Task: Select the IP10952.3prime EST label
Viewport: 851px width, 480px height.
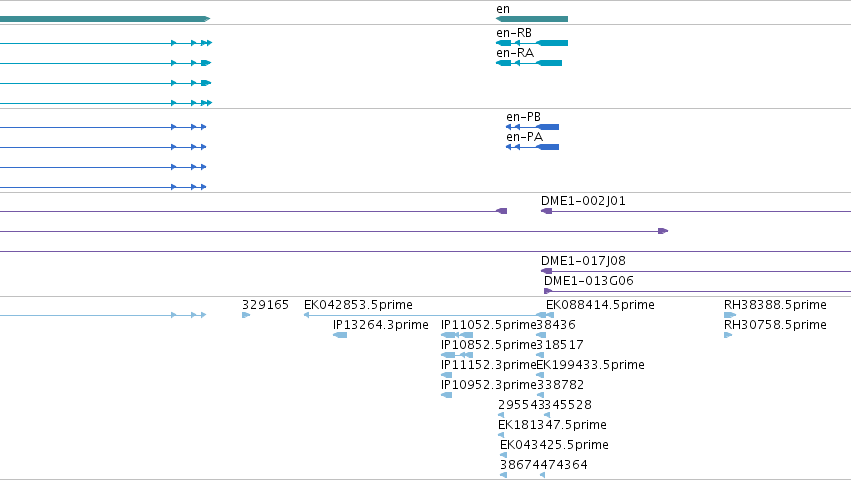Action: pyautogui.click(x=488, y=386)
